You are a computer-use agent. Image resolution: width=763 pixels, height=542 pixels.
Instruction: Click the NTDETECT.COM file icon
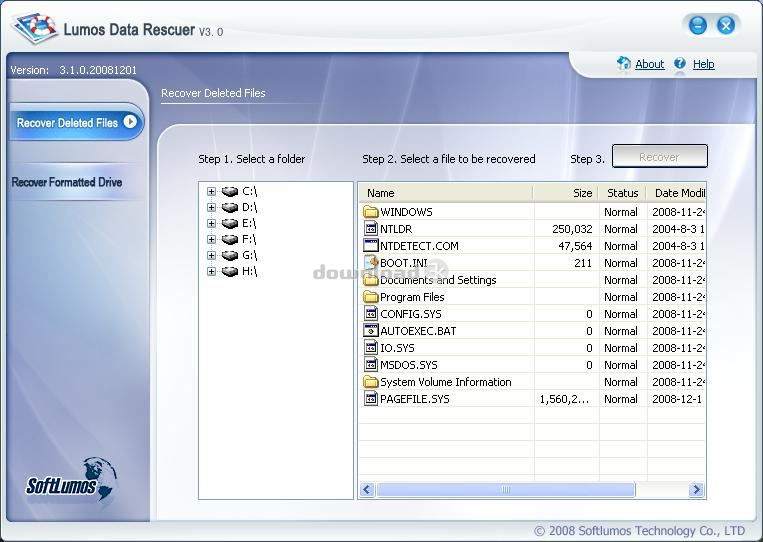click(x=371, y=245)
